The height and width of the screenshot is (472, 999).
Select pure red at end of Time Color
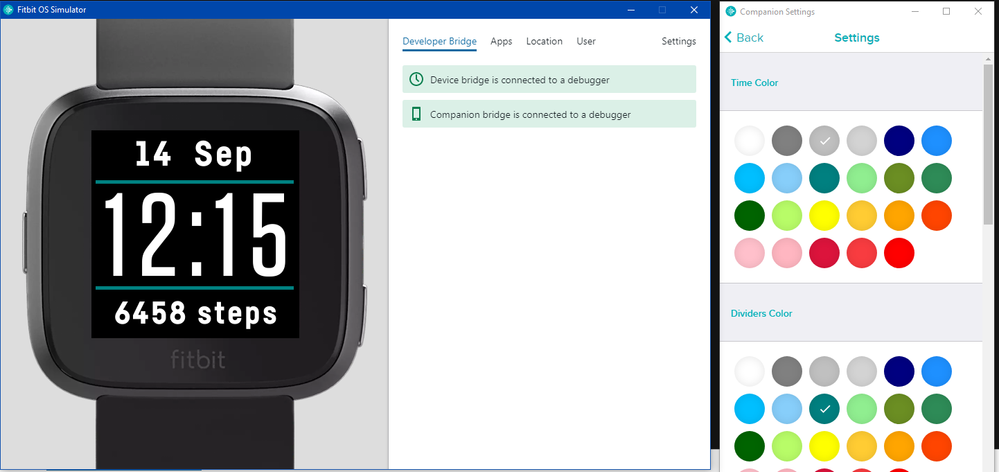tap(899, 254)
